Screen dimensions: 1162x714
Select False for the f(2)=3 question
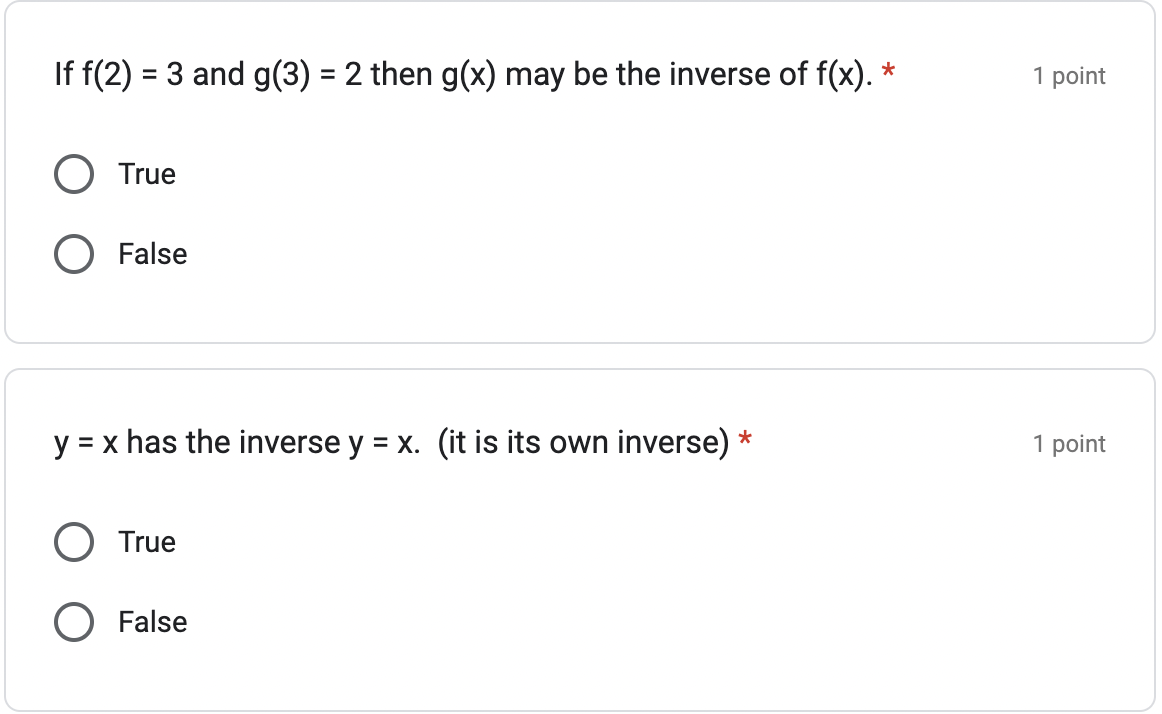(72, 254)
